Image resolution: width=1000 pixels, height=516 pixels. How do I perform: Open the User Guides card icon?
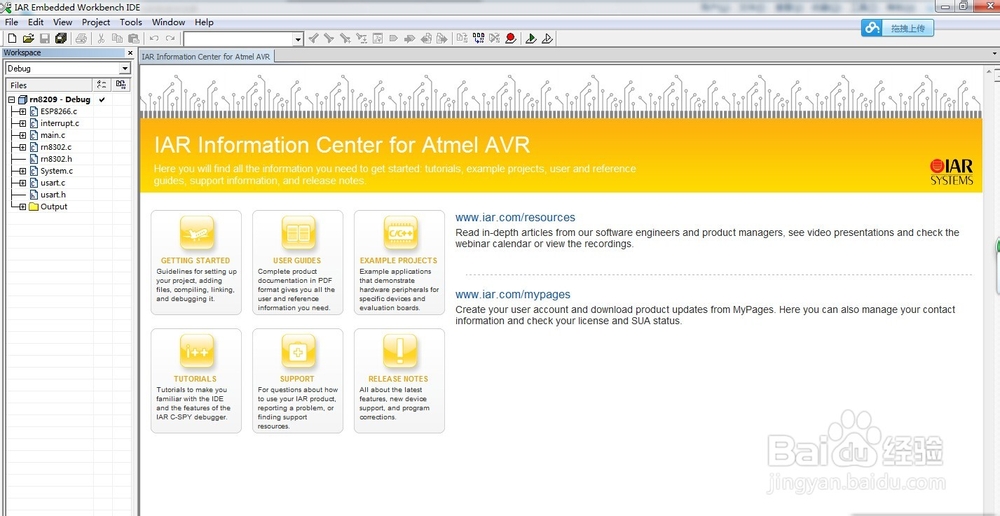point(298,233)
